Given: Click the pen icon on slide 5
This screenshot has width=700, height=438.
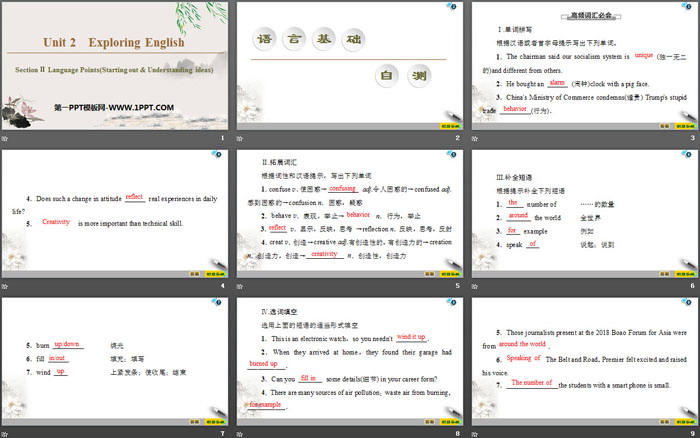Looking at the screenshot, I should click(453, 263).
